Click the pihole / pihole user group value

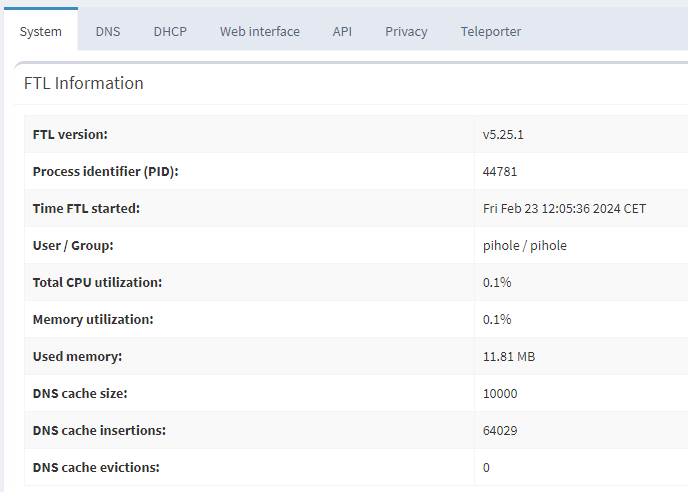tap(525, 245)
